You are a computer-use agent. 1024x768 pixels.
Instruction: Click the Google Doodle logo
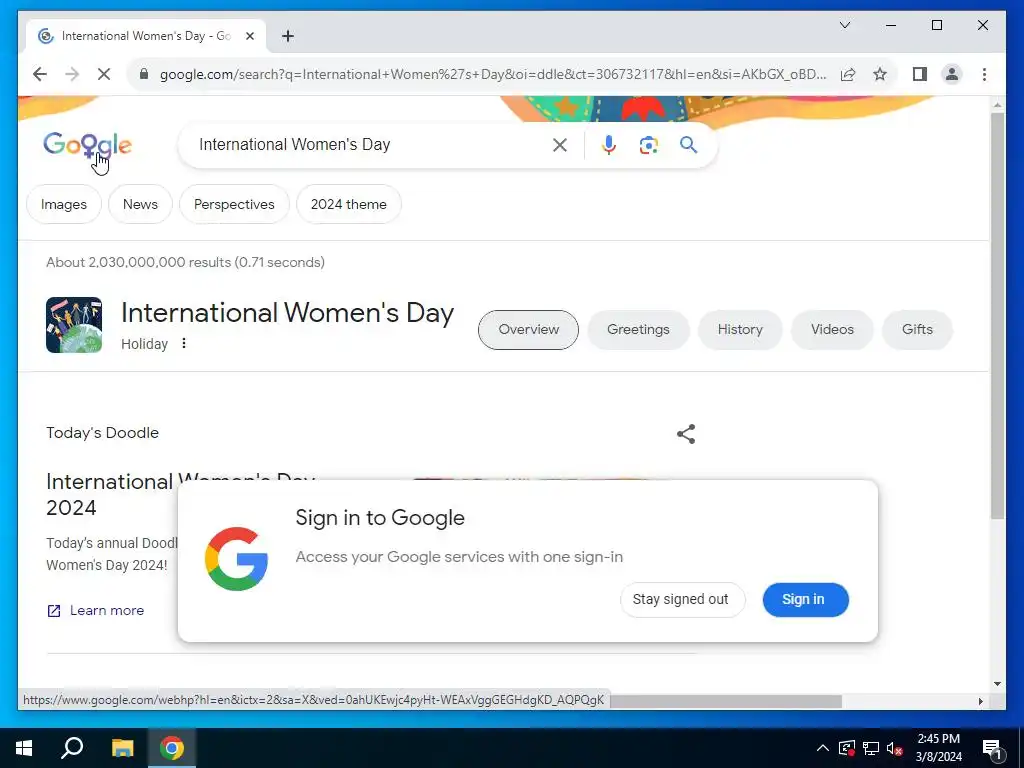pyautogui.click(x=88, y=145)
